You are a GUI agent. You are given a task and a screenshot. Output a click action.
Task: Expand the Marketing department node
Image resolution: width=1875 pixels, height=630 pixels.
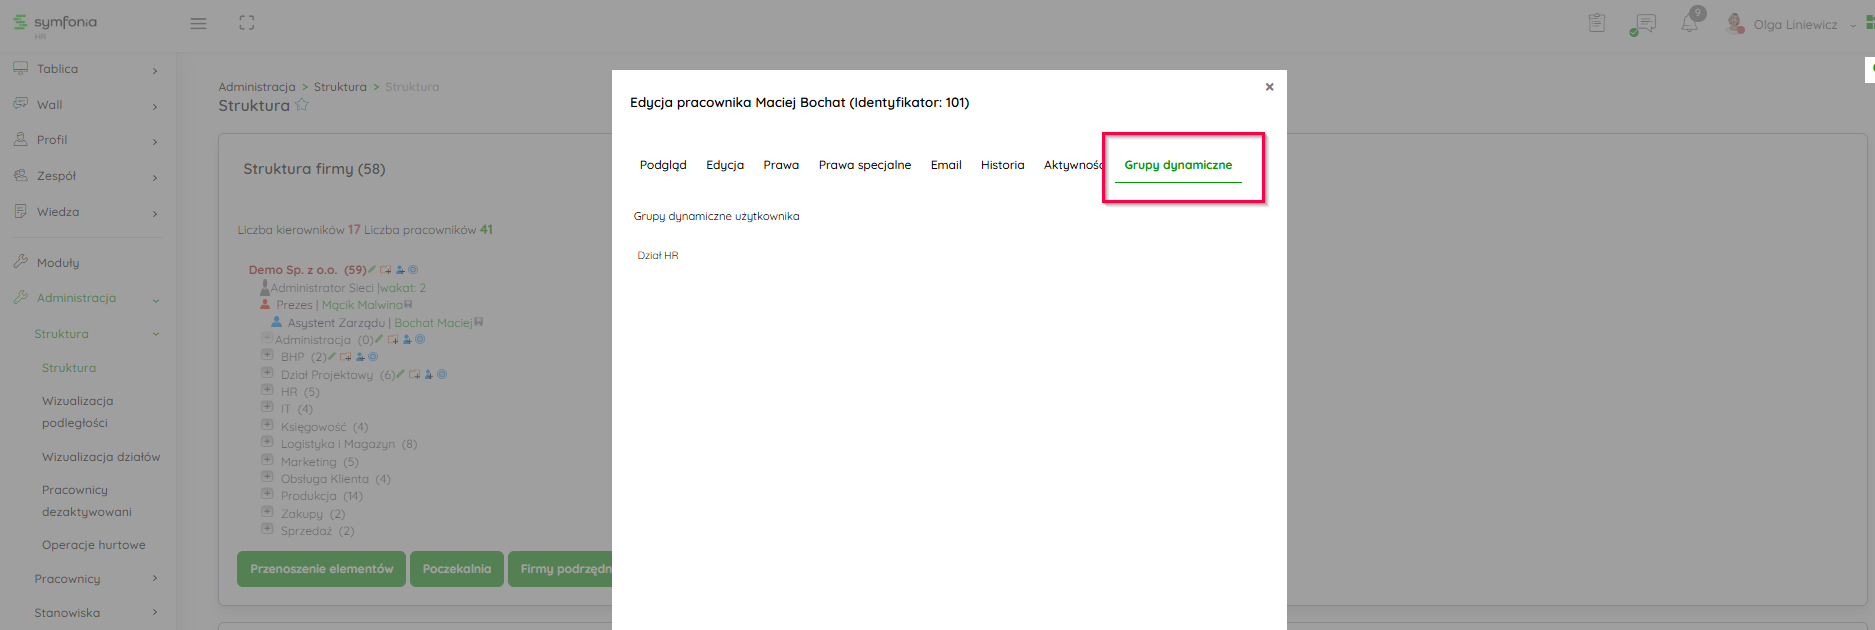267,460
